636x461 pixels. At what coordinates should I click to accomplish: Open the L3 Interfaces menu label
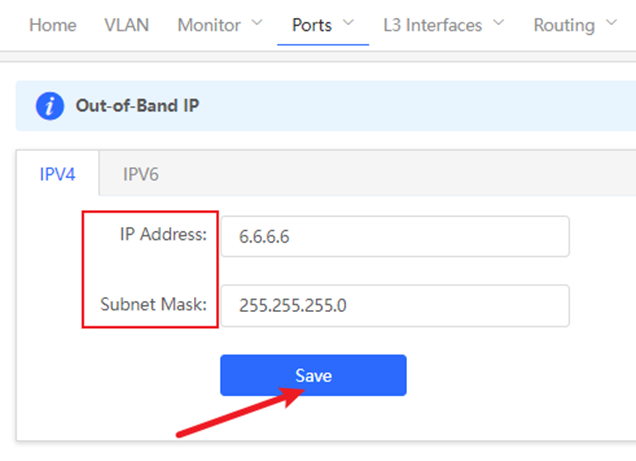point(432,24)
